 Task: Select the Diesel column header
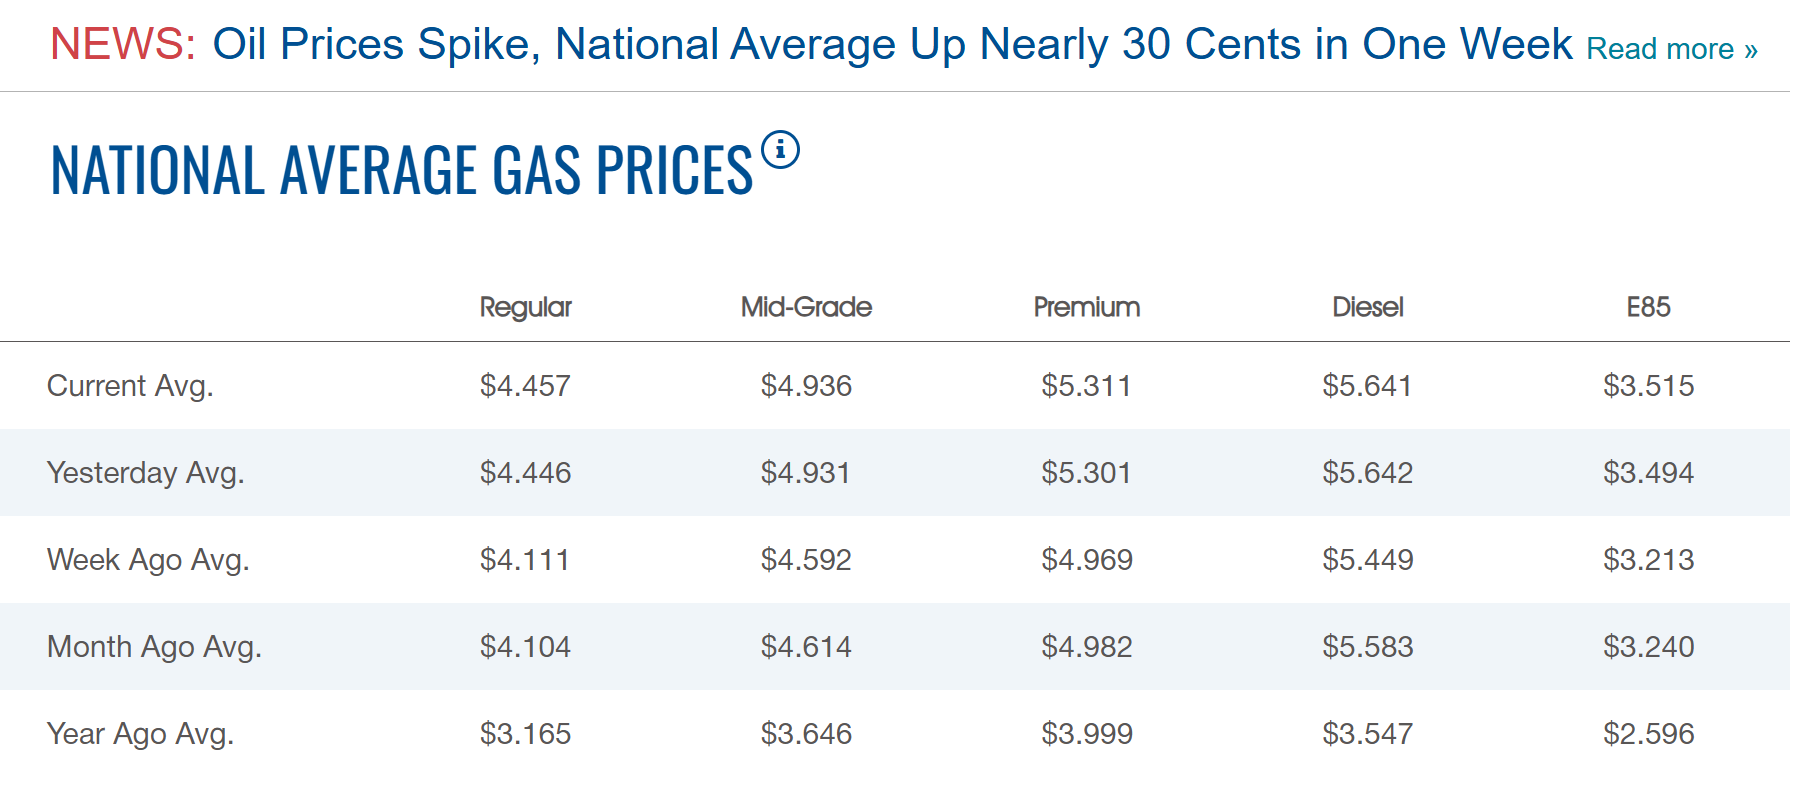pos(1368,307)
